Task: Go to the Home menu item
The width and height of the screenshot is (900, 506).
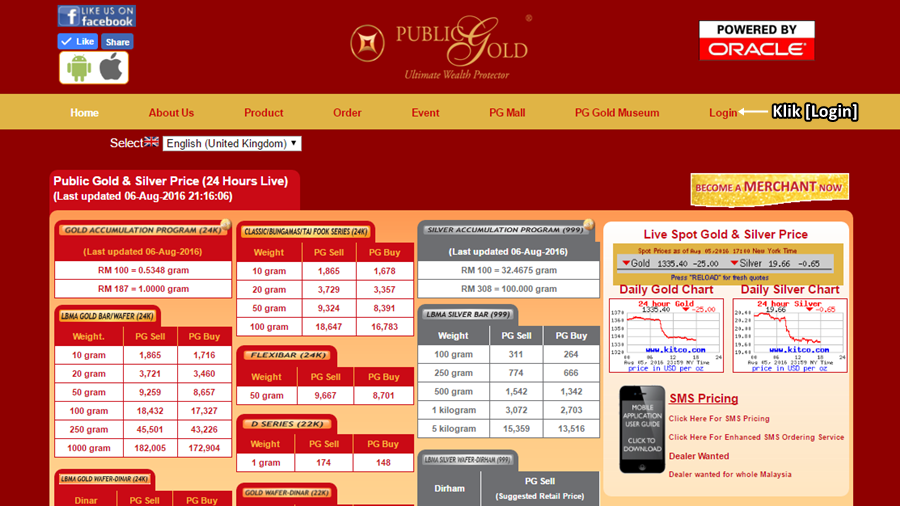Action: click(84, 112)
